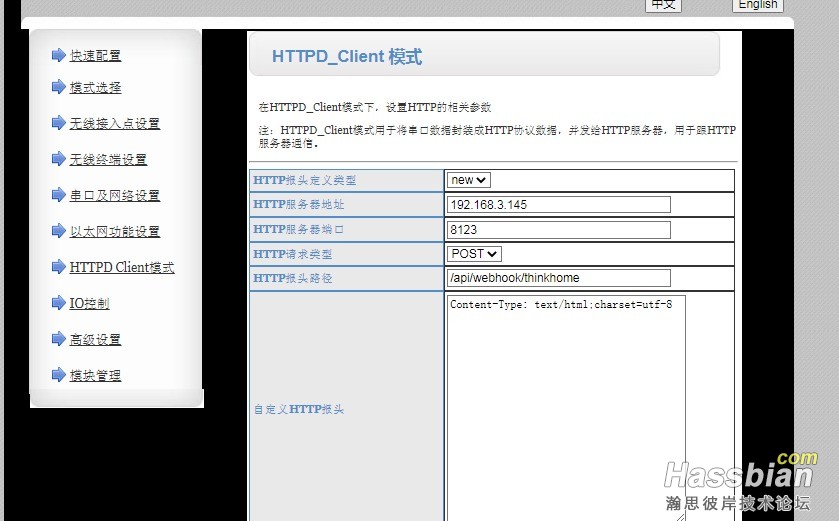Select the HTTPD Client模式 menu link
This screenshot has height=521, width=839.
122,267
